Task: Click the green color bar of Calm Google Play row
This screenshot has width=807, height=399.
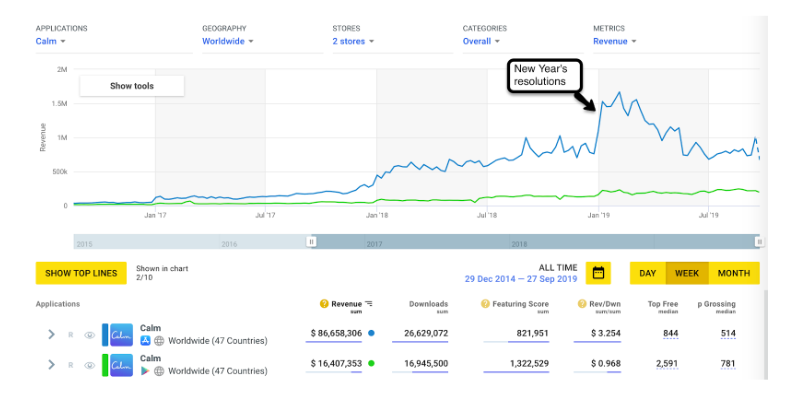Action: point(105,365)
